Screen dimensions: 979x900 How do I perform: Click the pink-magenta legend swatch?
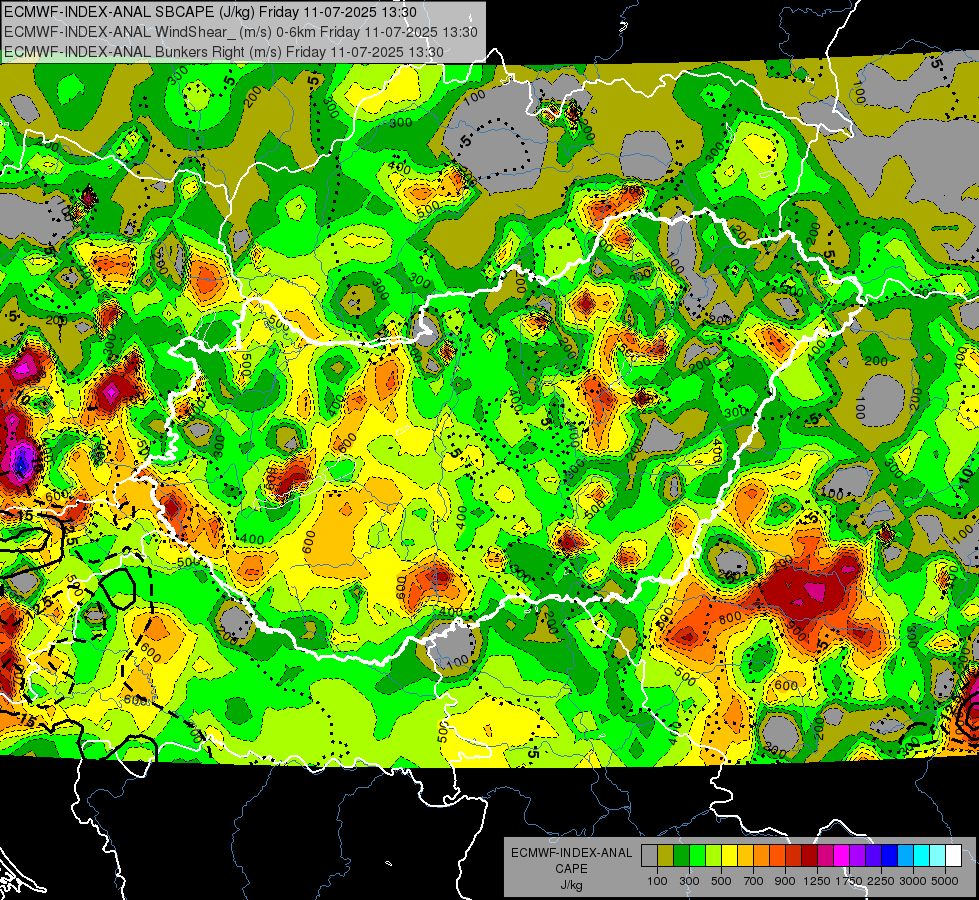825,856
